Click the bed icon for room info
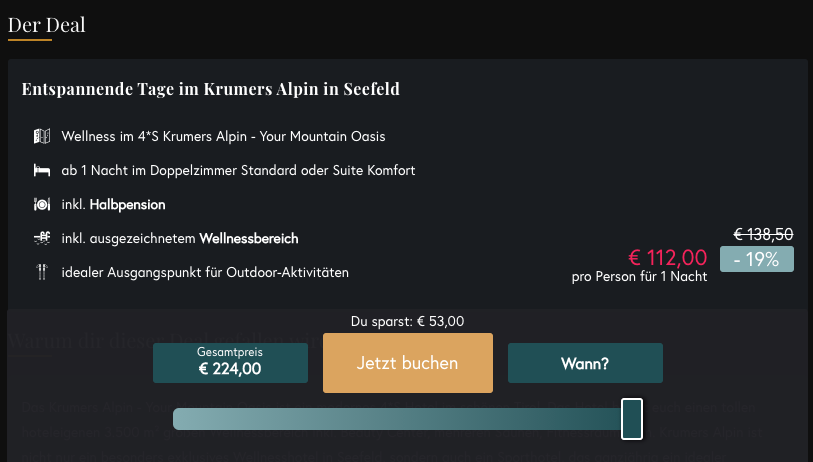The image size is (813, 462). (x=42, y=171)
